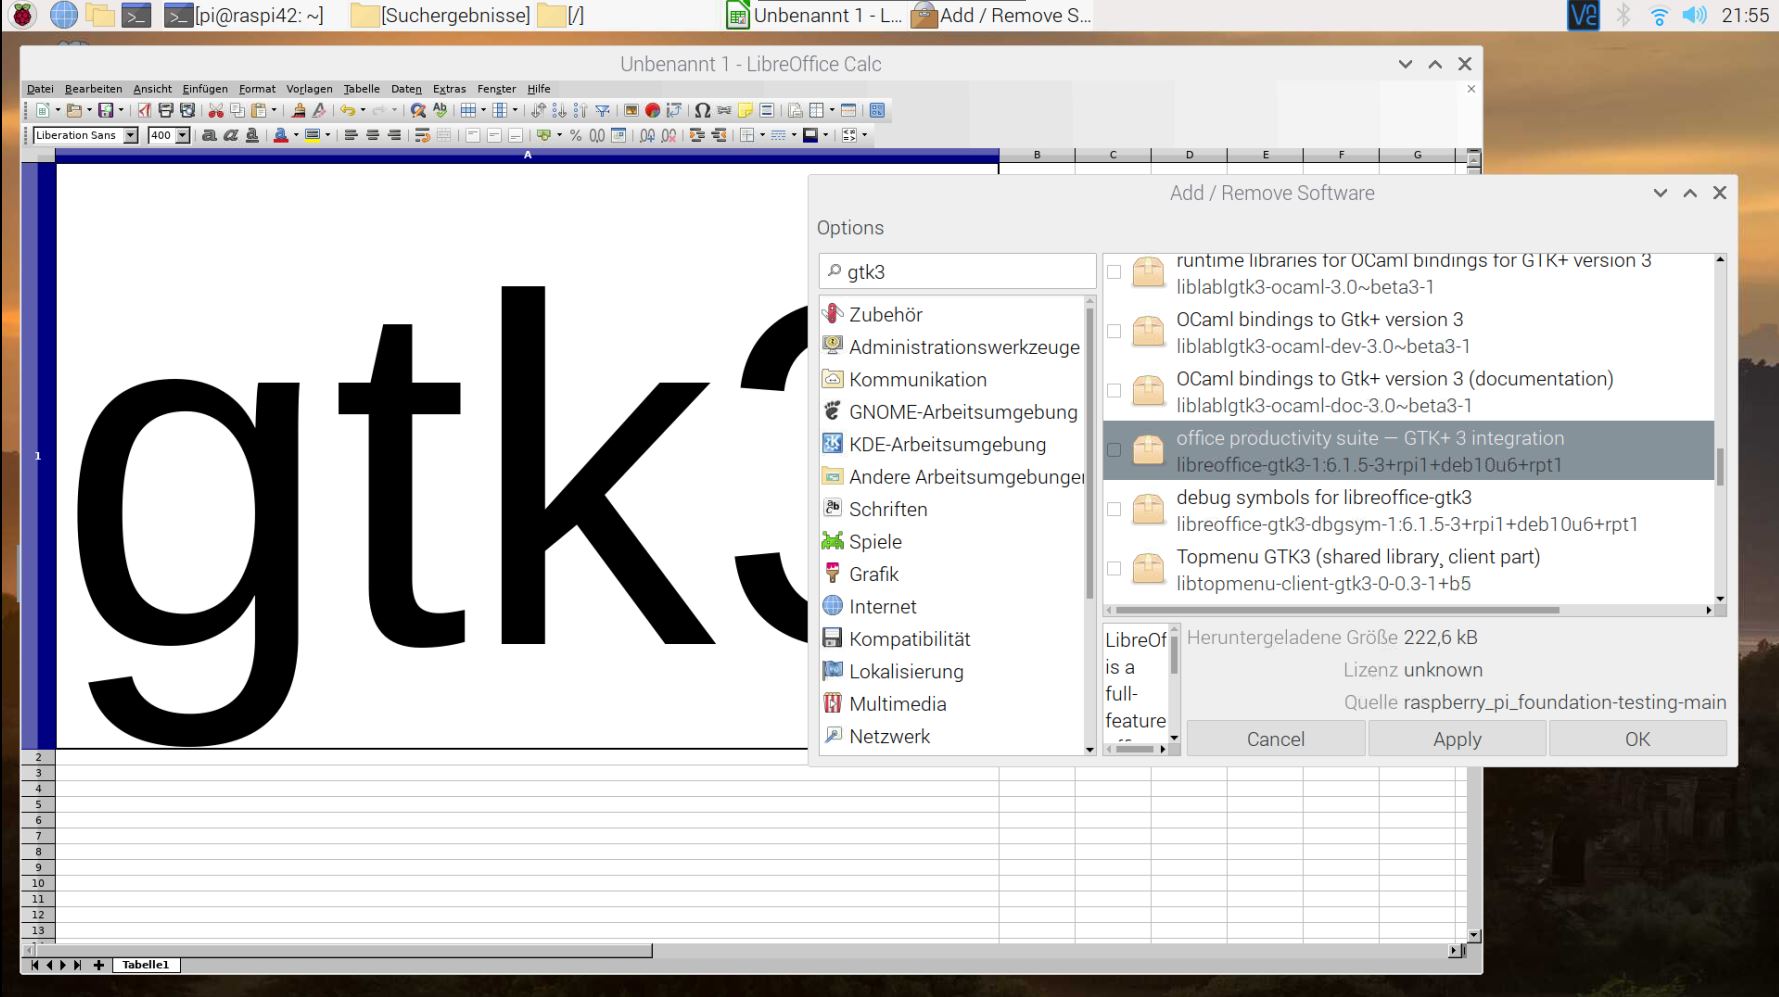This screenshot has height=997, width=1779.
Task: Click the Paste clipboard icon
Action: (258, 110)
